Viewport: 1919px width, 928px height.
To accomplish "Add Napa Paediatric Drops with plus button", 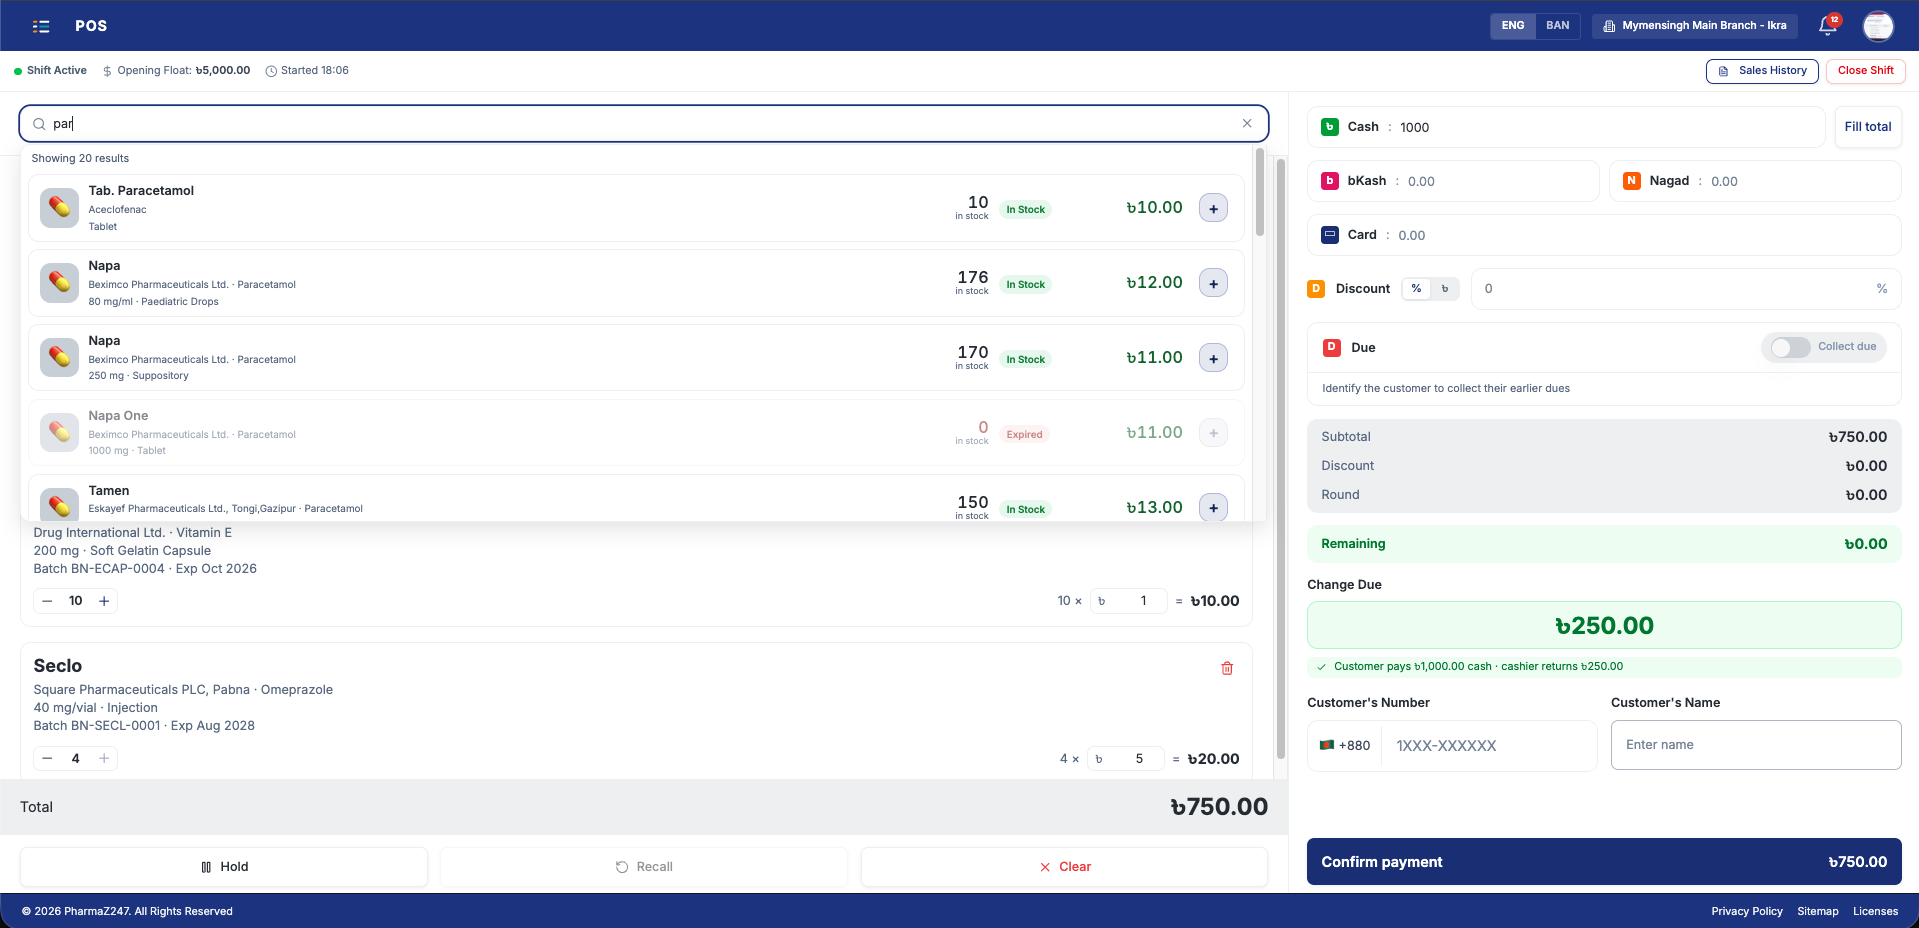I will (x=1213, y=284).
